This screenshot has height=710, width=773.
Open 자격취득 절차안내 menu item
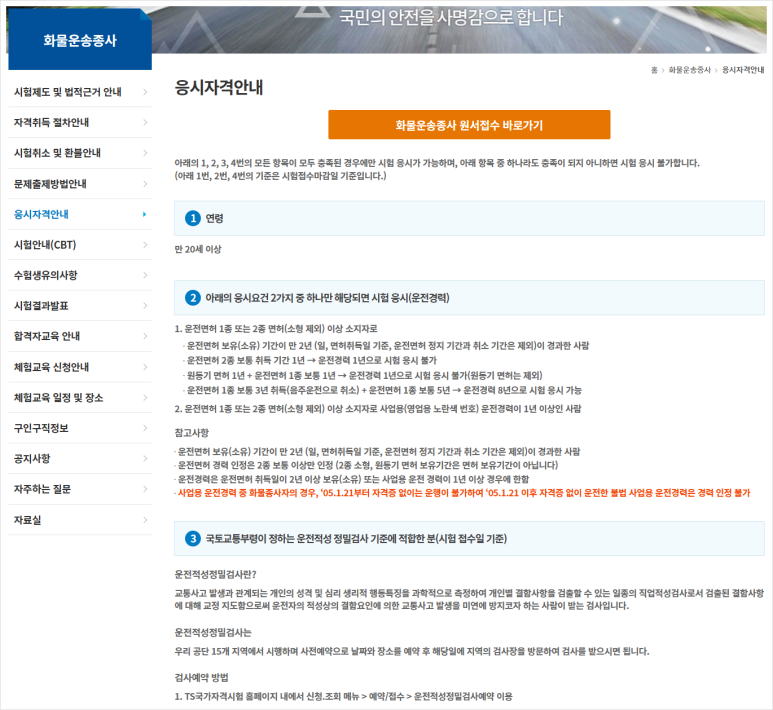80,123
